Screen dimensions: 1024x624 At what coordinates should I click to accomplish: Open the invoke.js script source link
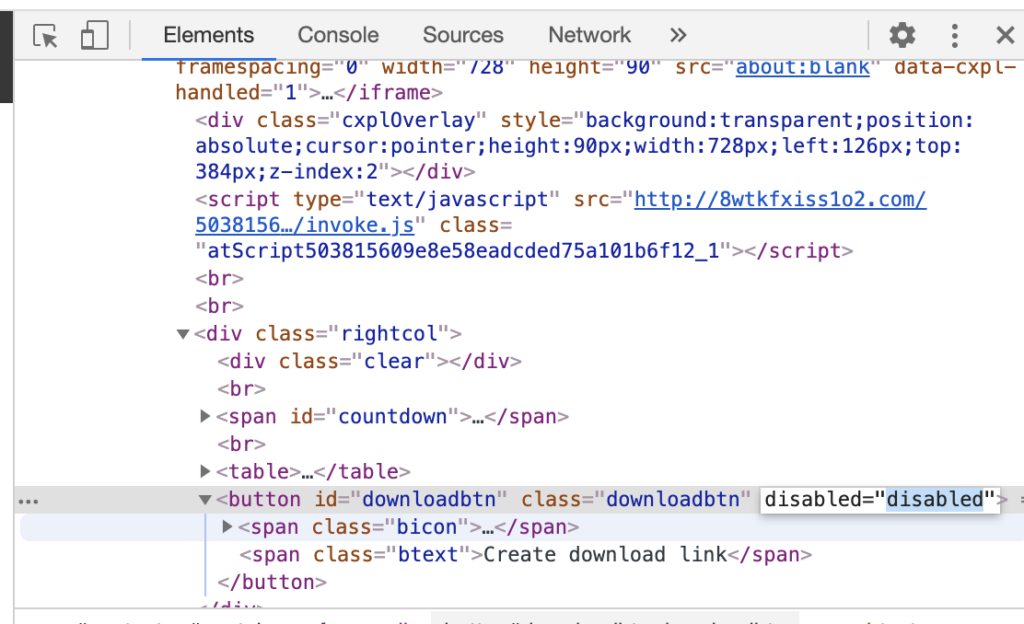pyautogui.click(x=560, y=212)
